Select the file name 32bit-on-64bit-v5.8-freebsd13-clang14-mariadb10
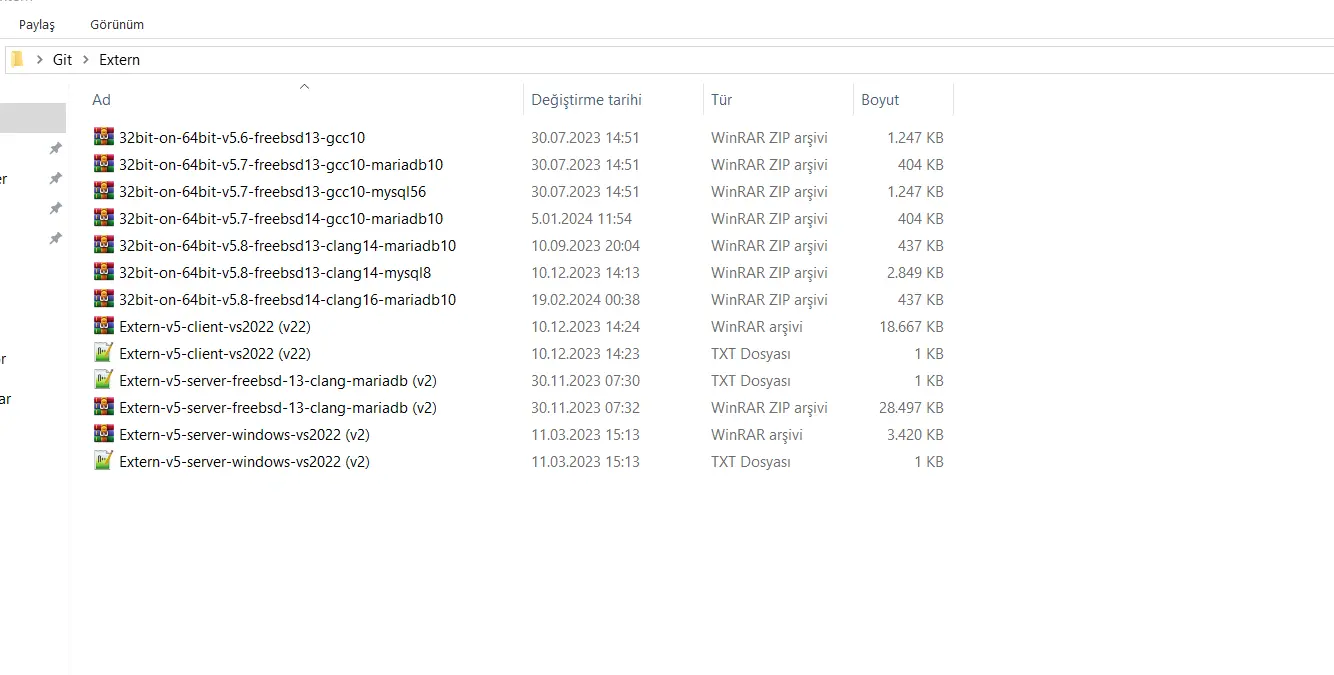Viewport: 1334px width, 675px height. (x=288, y=246)
